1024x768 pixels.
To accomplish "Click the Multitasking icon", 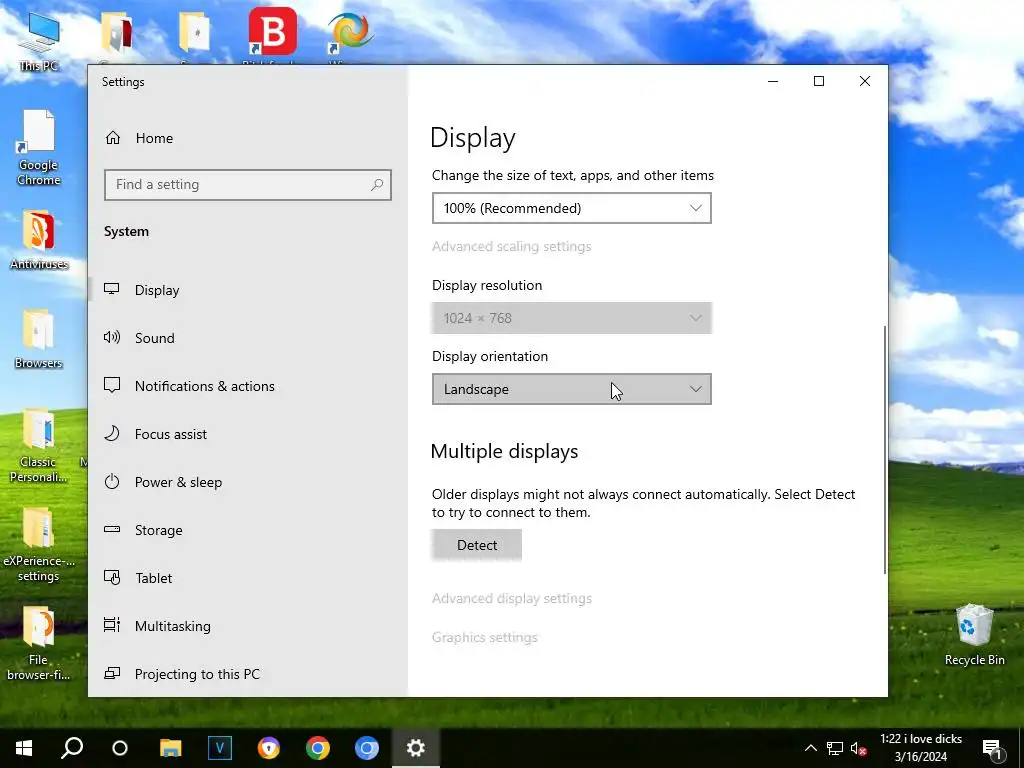I will [x=112, y=625].
